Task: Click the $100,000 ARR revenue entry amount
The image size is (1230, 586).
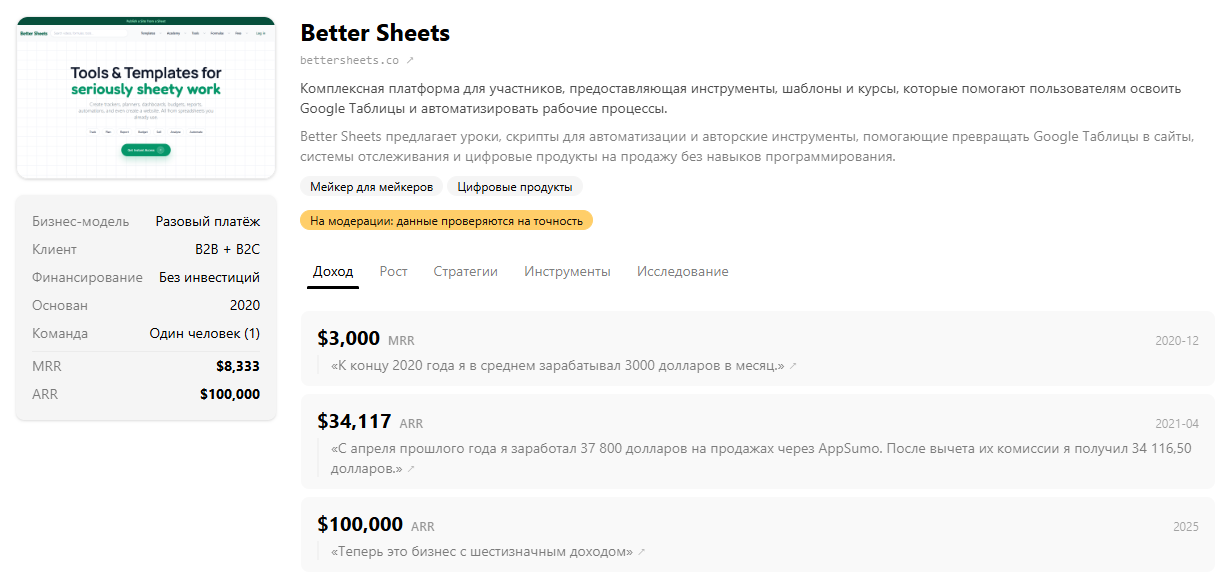Action: [x=360, y=524]
